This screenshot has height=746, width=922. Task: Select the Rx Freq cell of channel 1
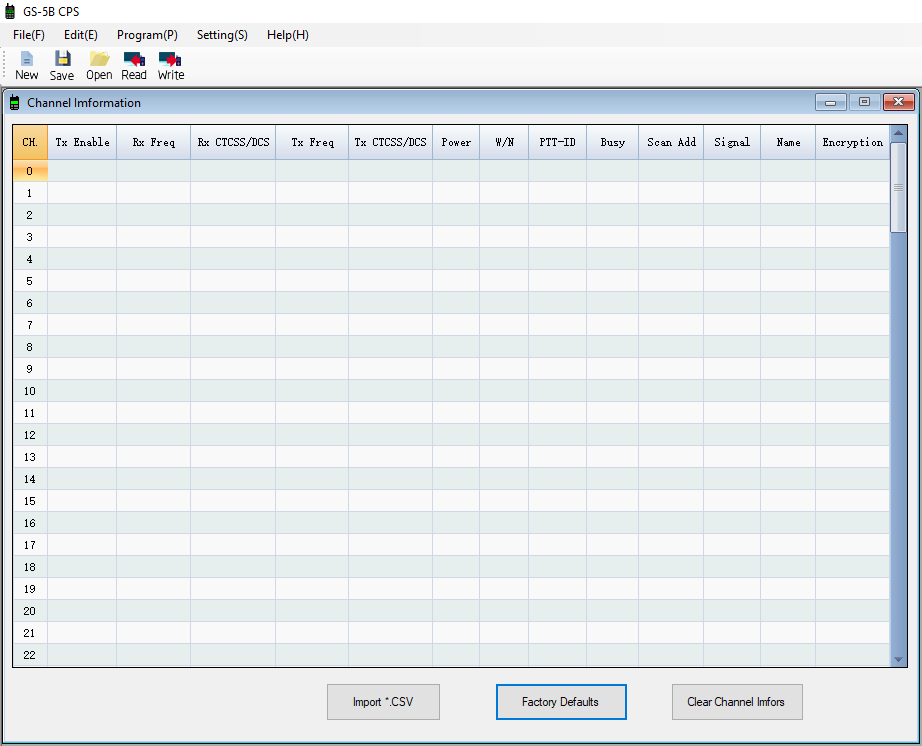[153, 193]
